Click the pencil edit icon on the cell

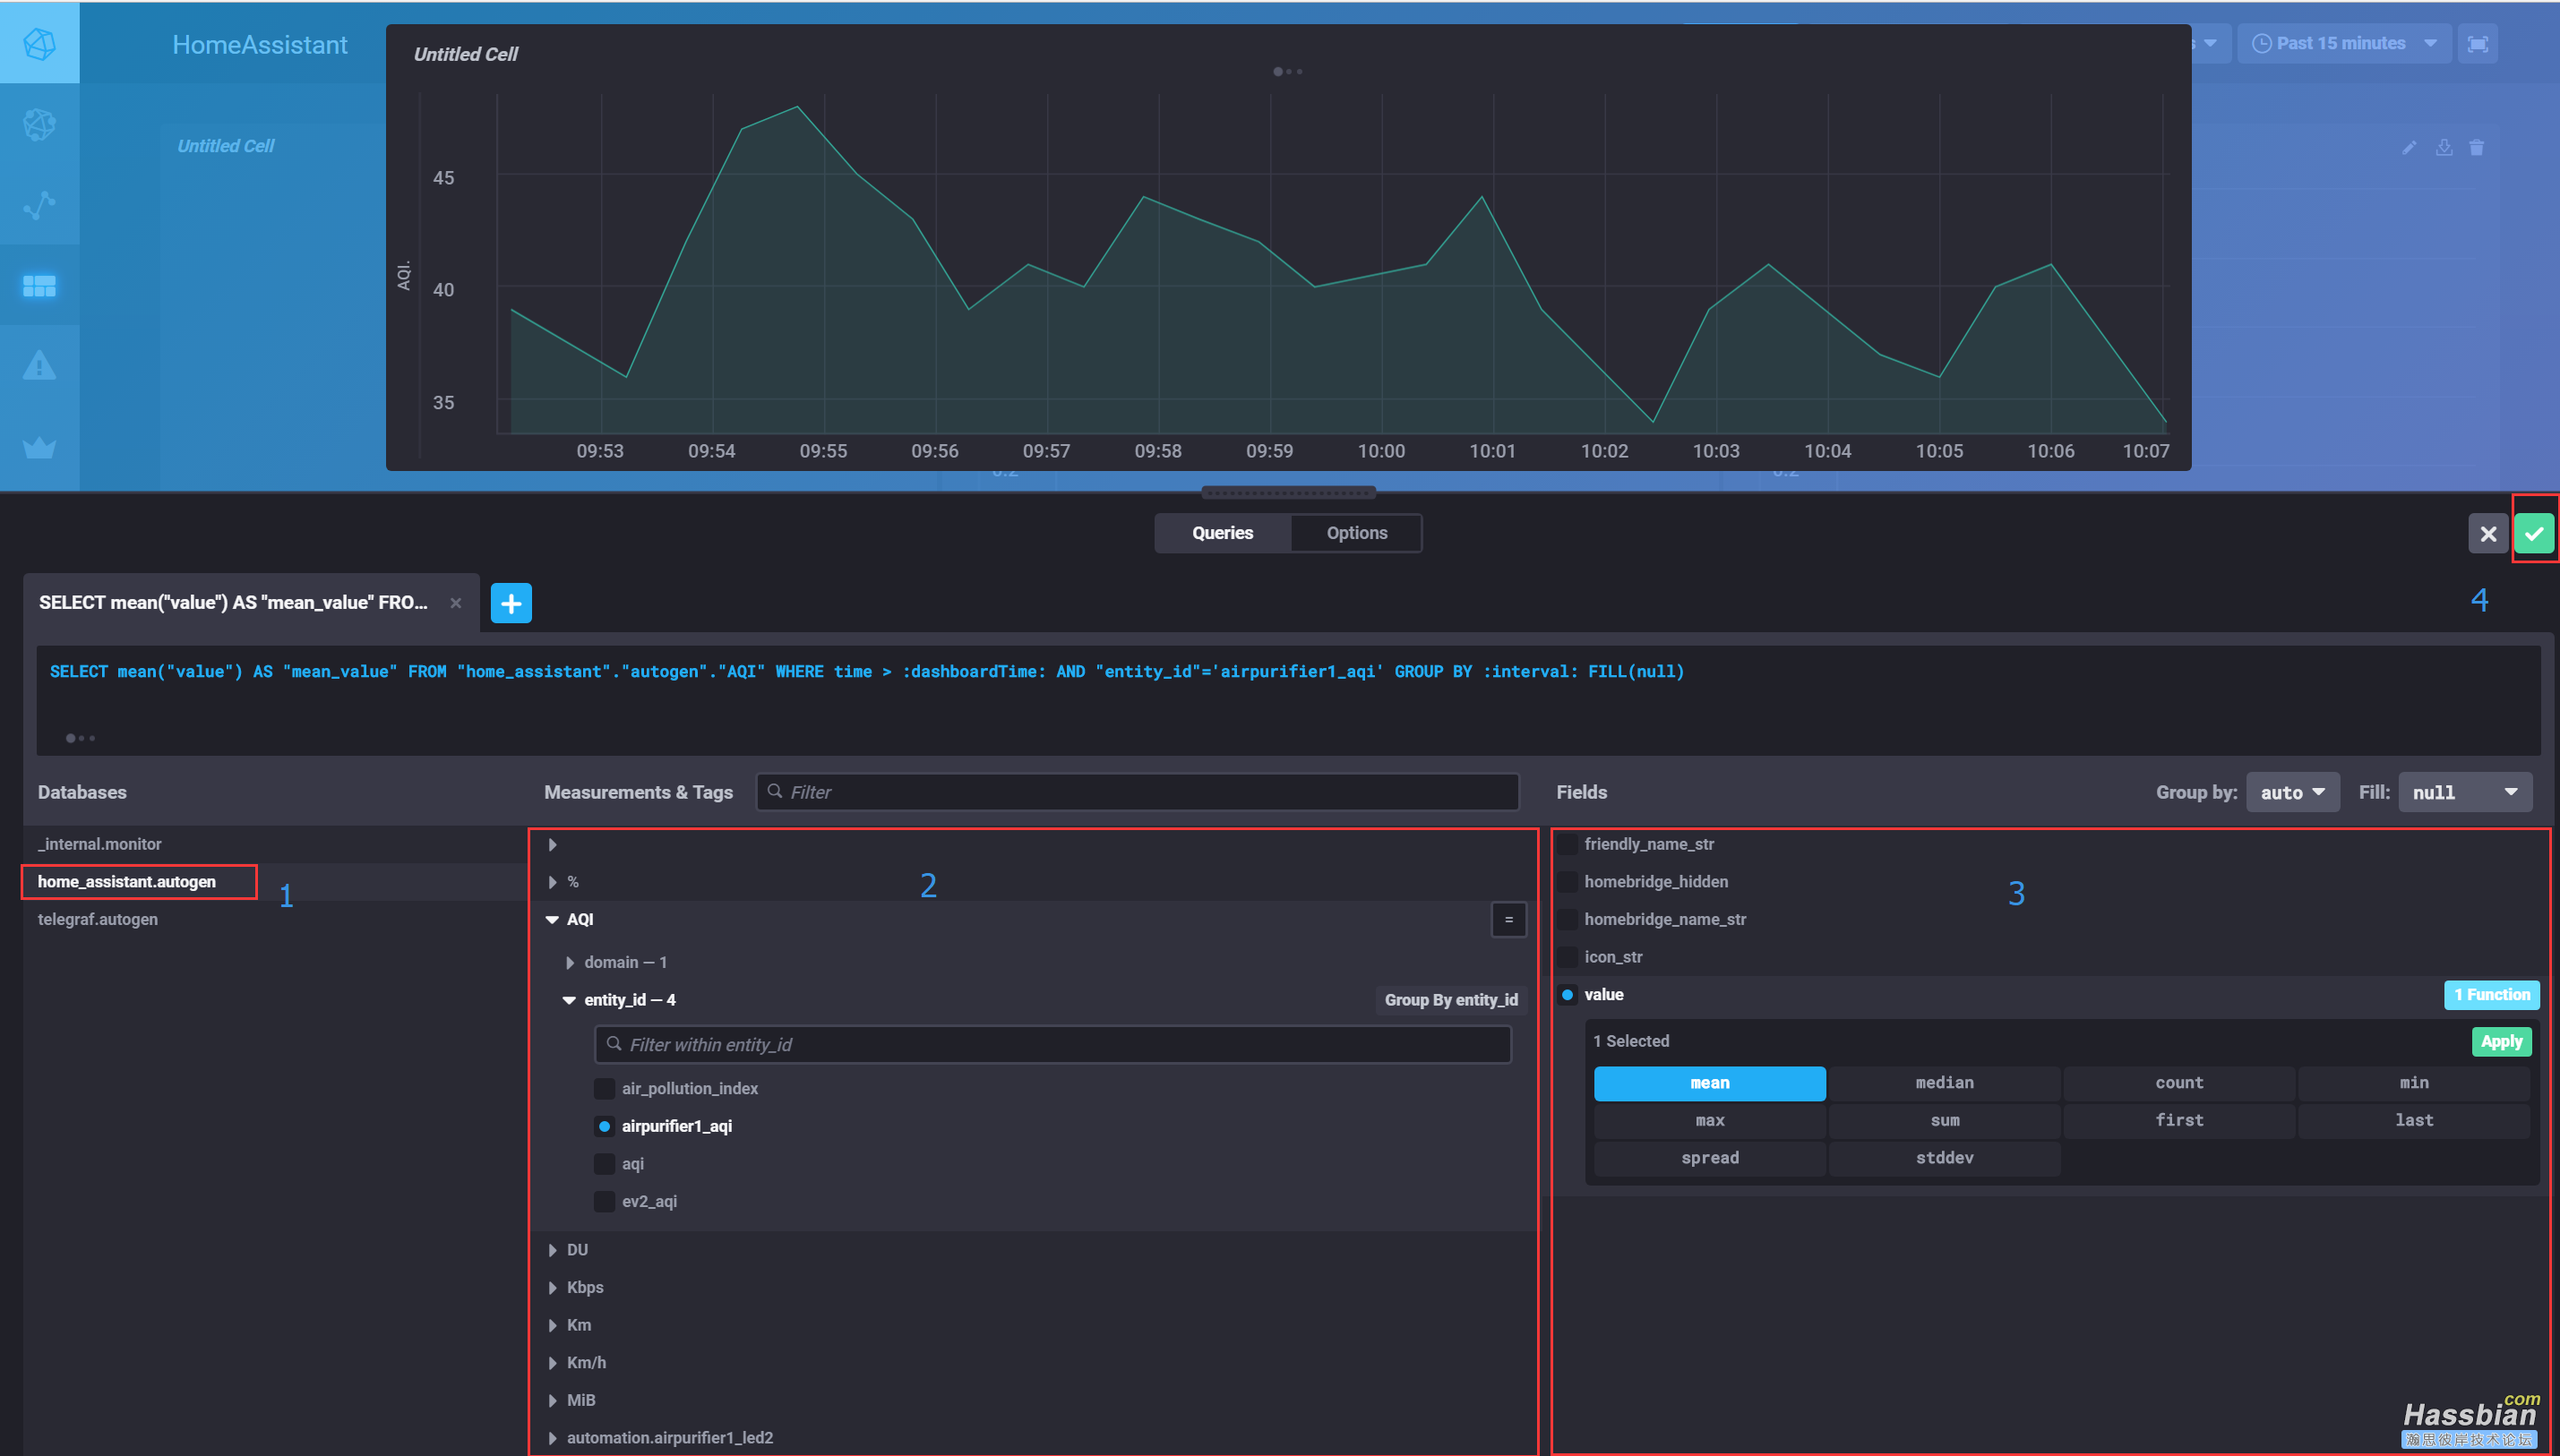2409,148
